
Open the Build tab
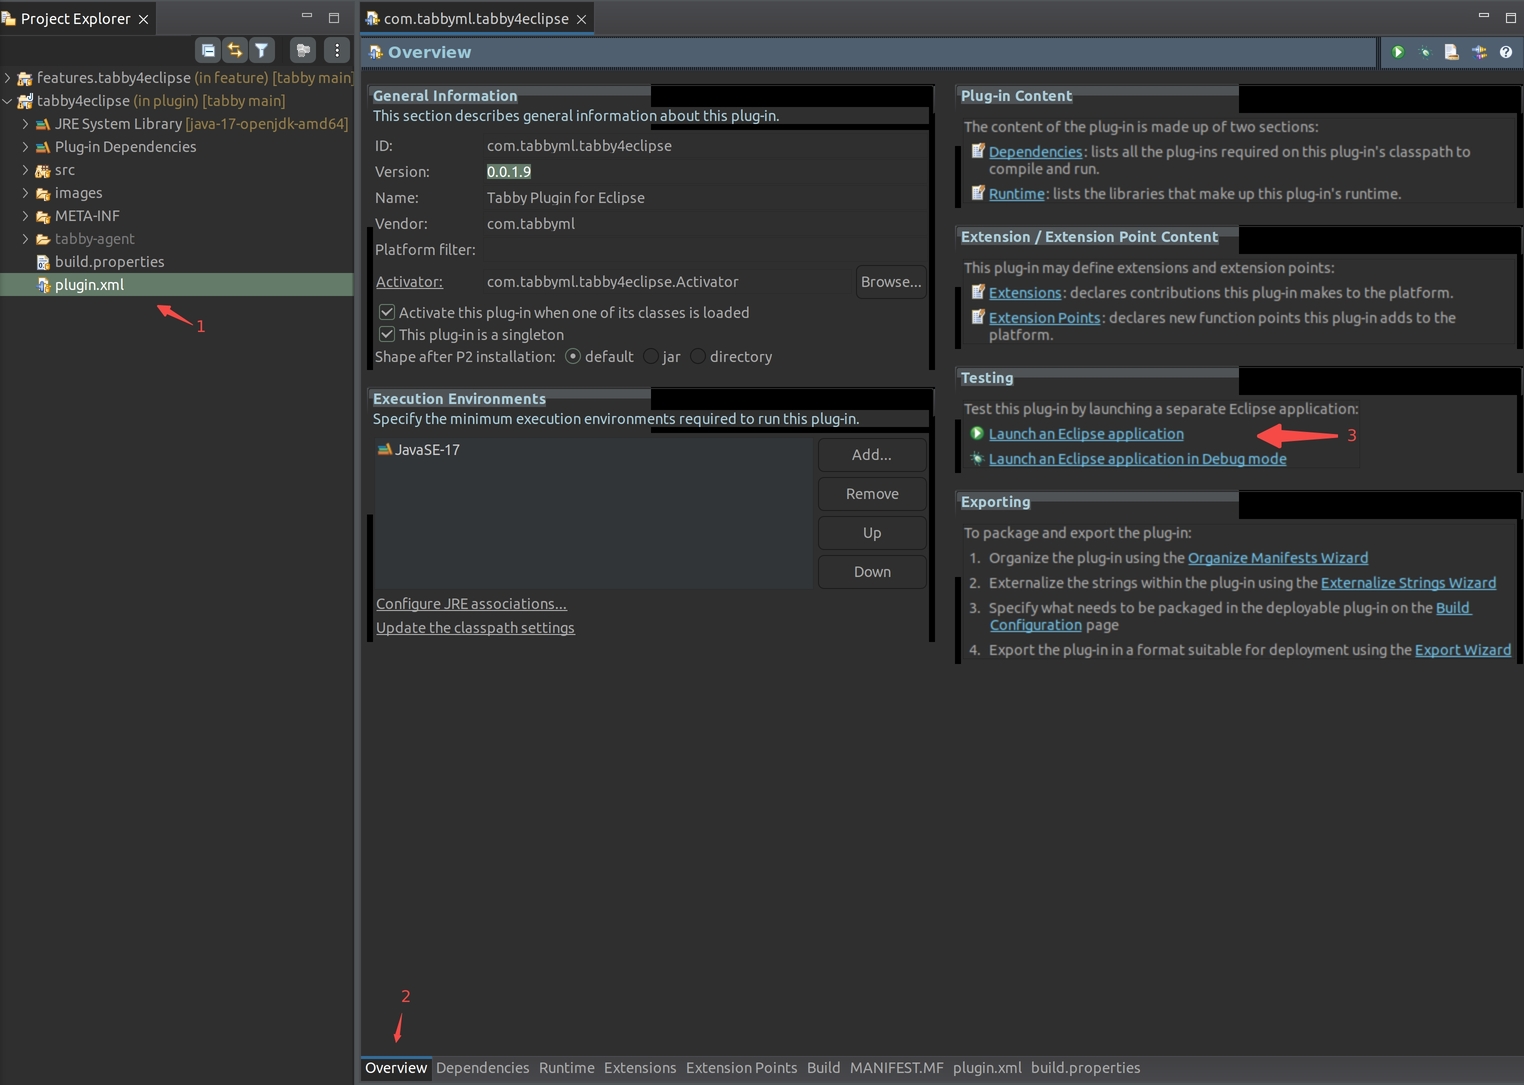coord(823,1068)
